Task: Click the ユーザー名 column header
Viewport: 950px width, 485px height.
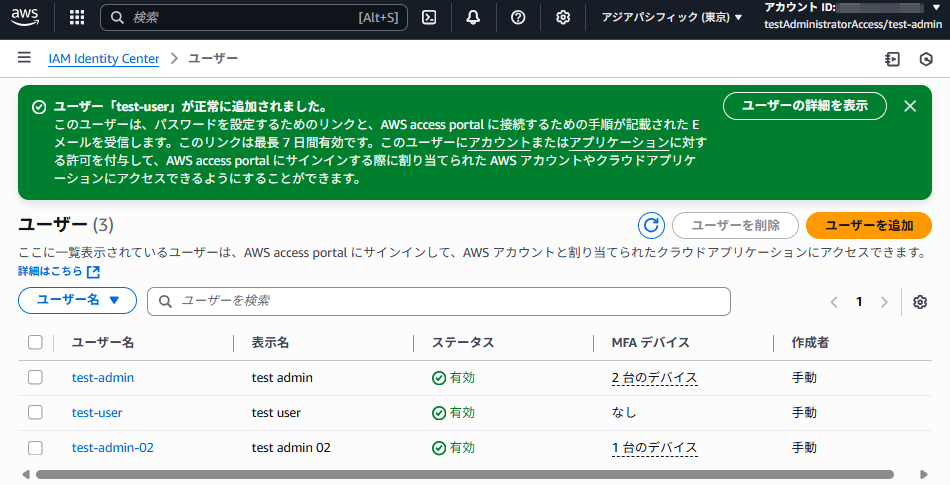Action: click(x=103, y=342)
